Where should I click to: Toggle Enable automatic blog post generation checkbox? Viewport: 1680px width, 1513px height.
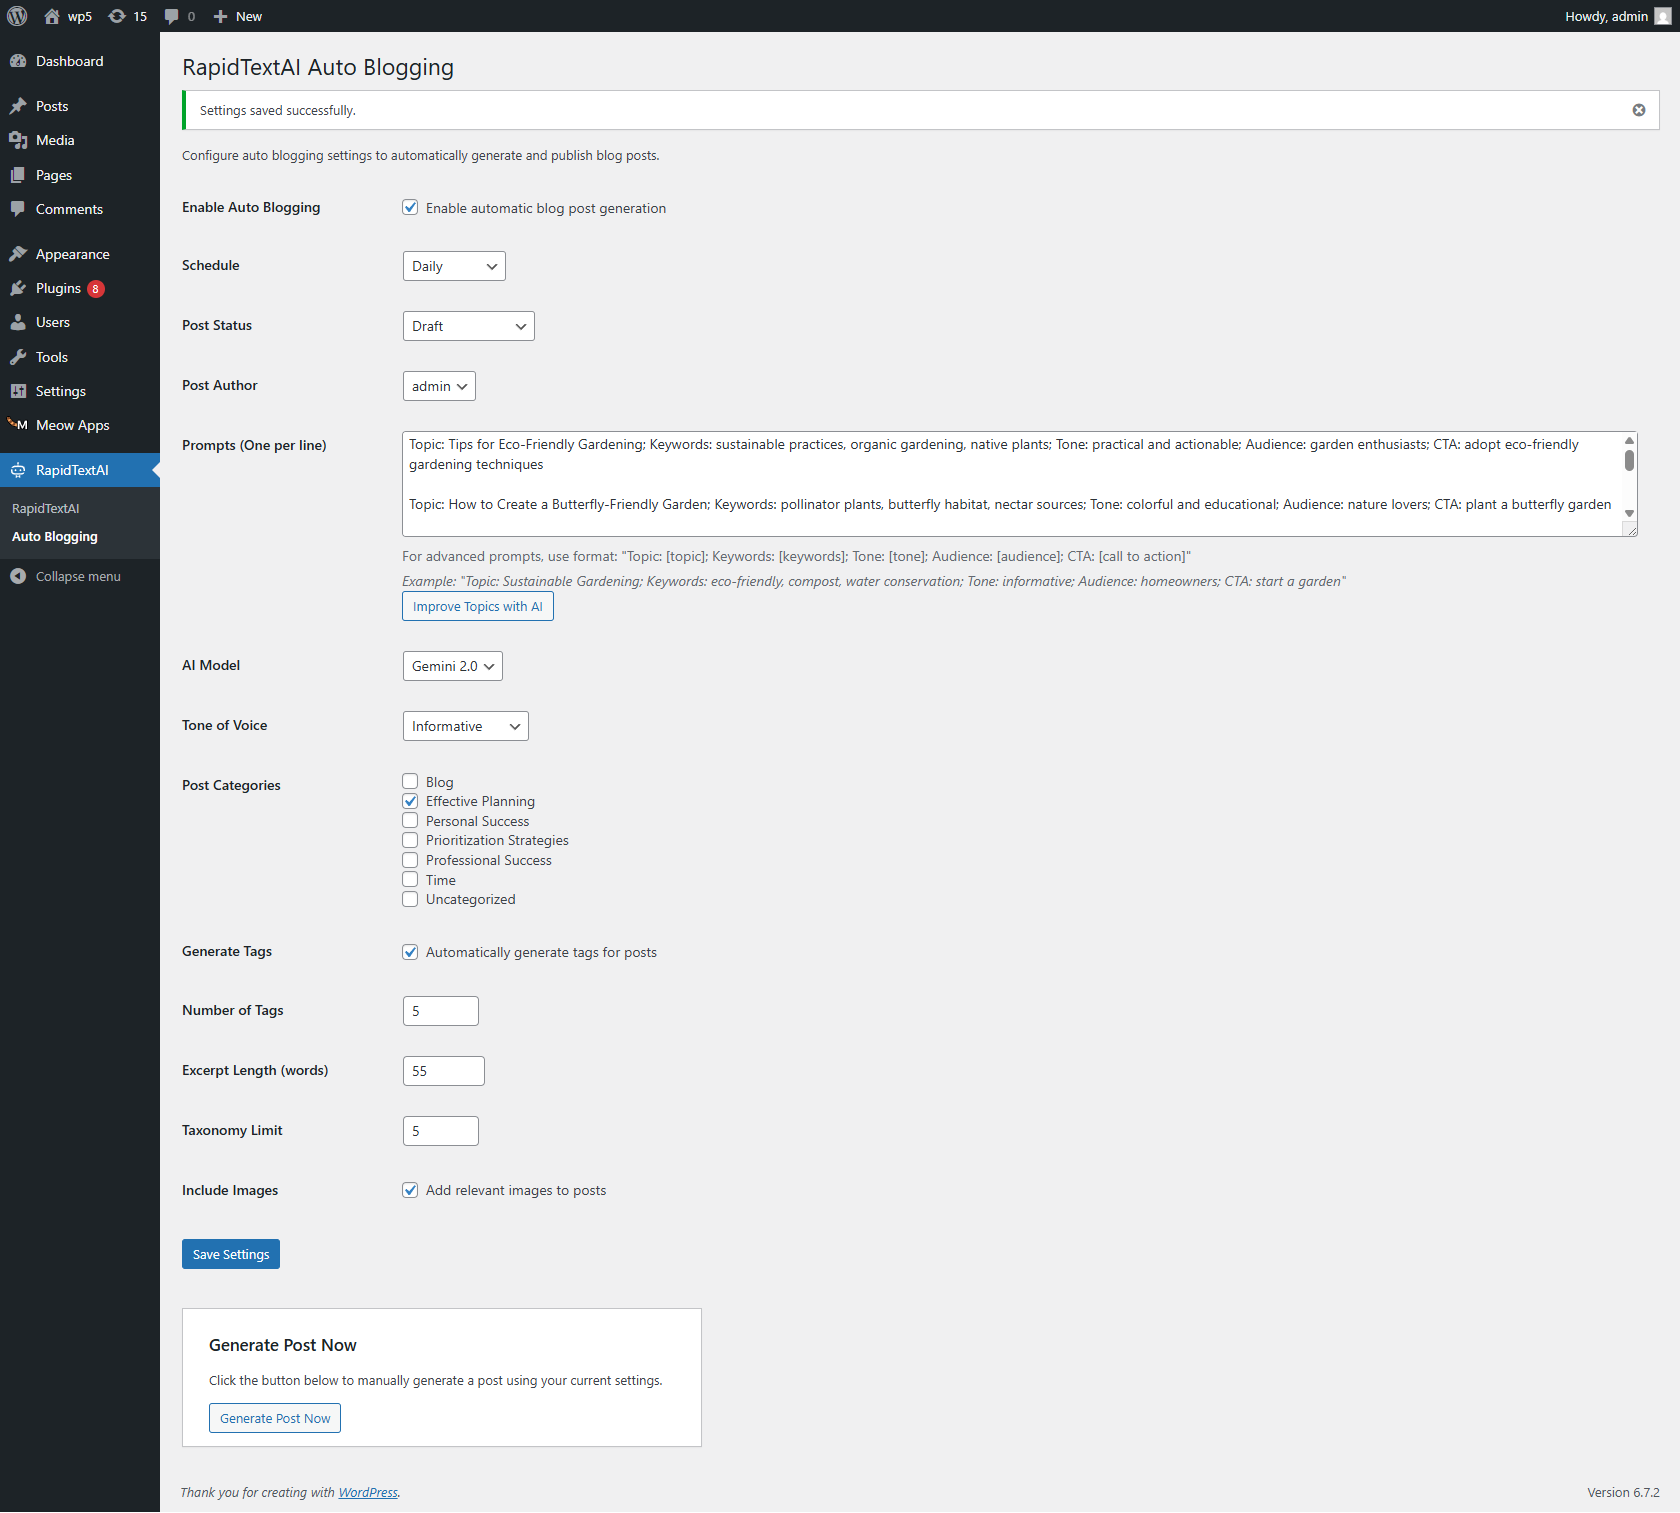click(x=410, y=207)
